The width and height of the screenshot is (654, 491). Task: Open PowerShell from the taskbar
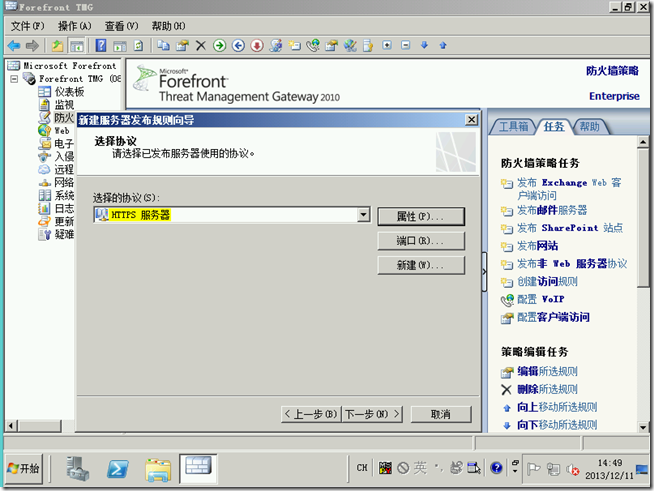pyautogui.click(x=118, y=469)
